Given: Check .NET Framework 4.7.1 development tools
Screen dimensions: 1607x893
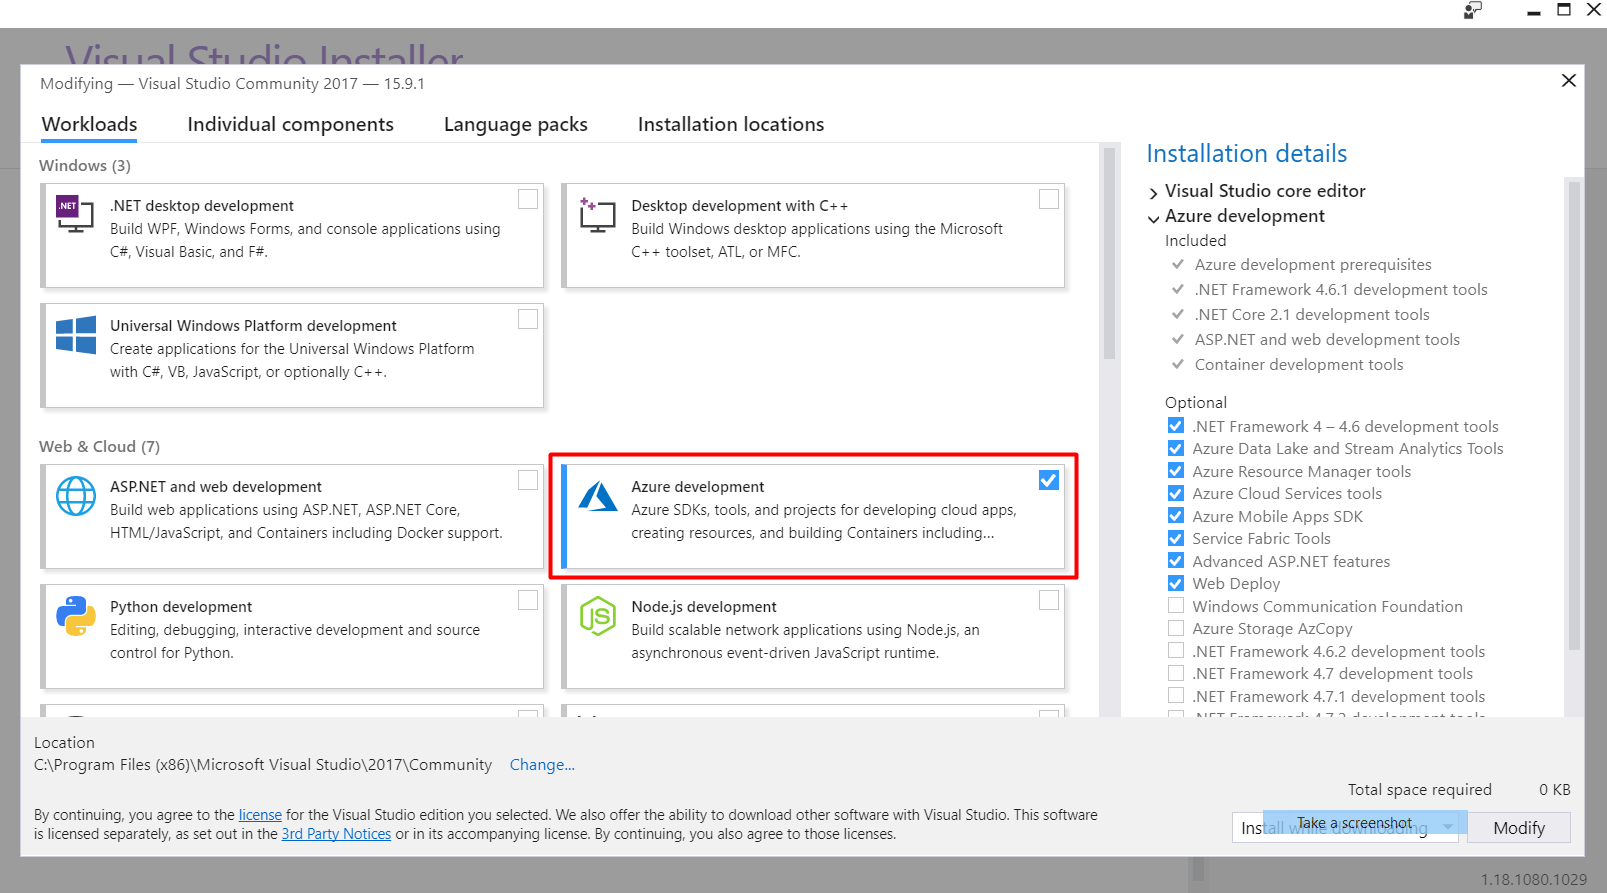Looking at the screenshot, I should pyautogui.click(x=1176, y=696).
